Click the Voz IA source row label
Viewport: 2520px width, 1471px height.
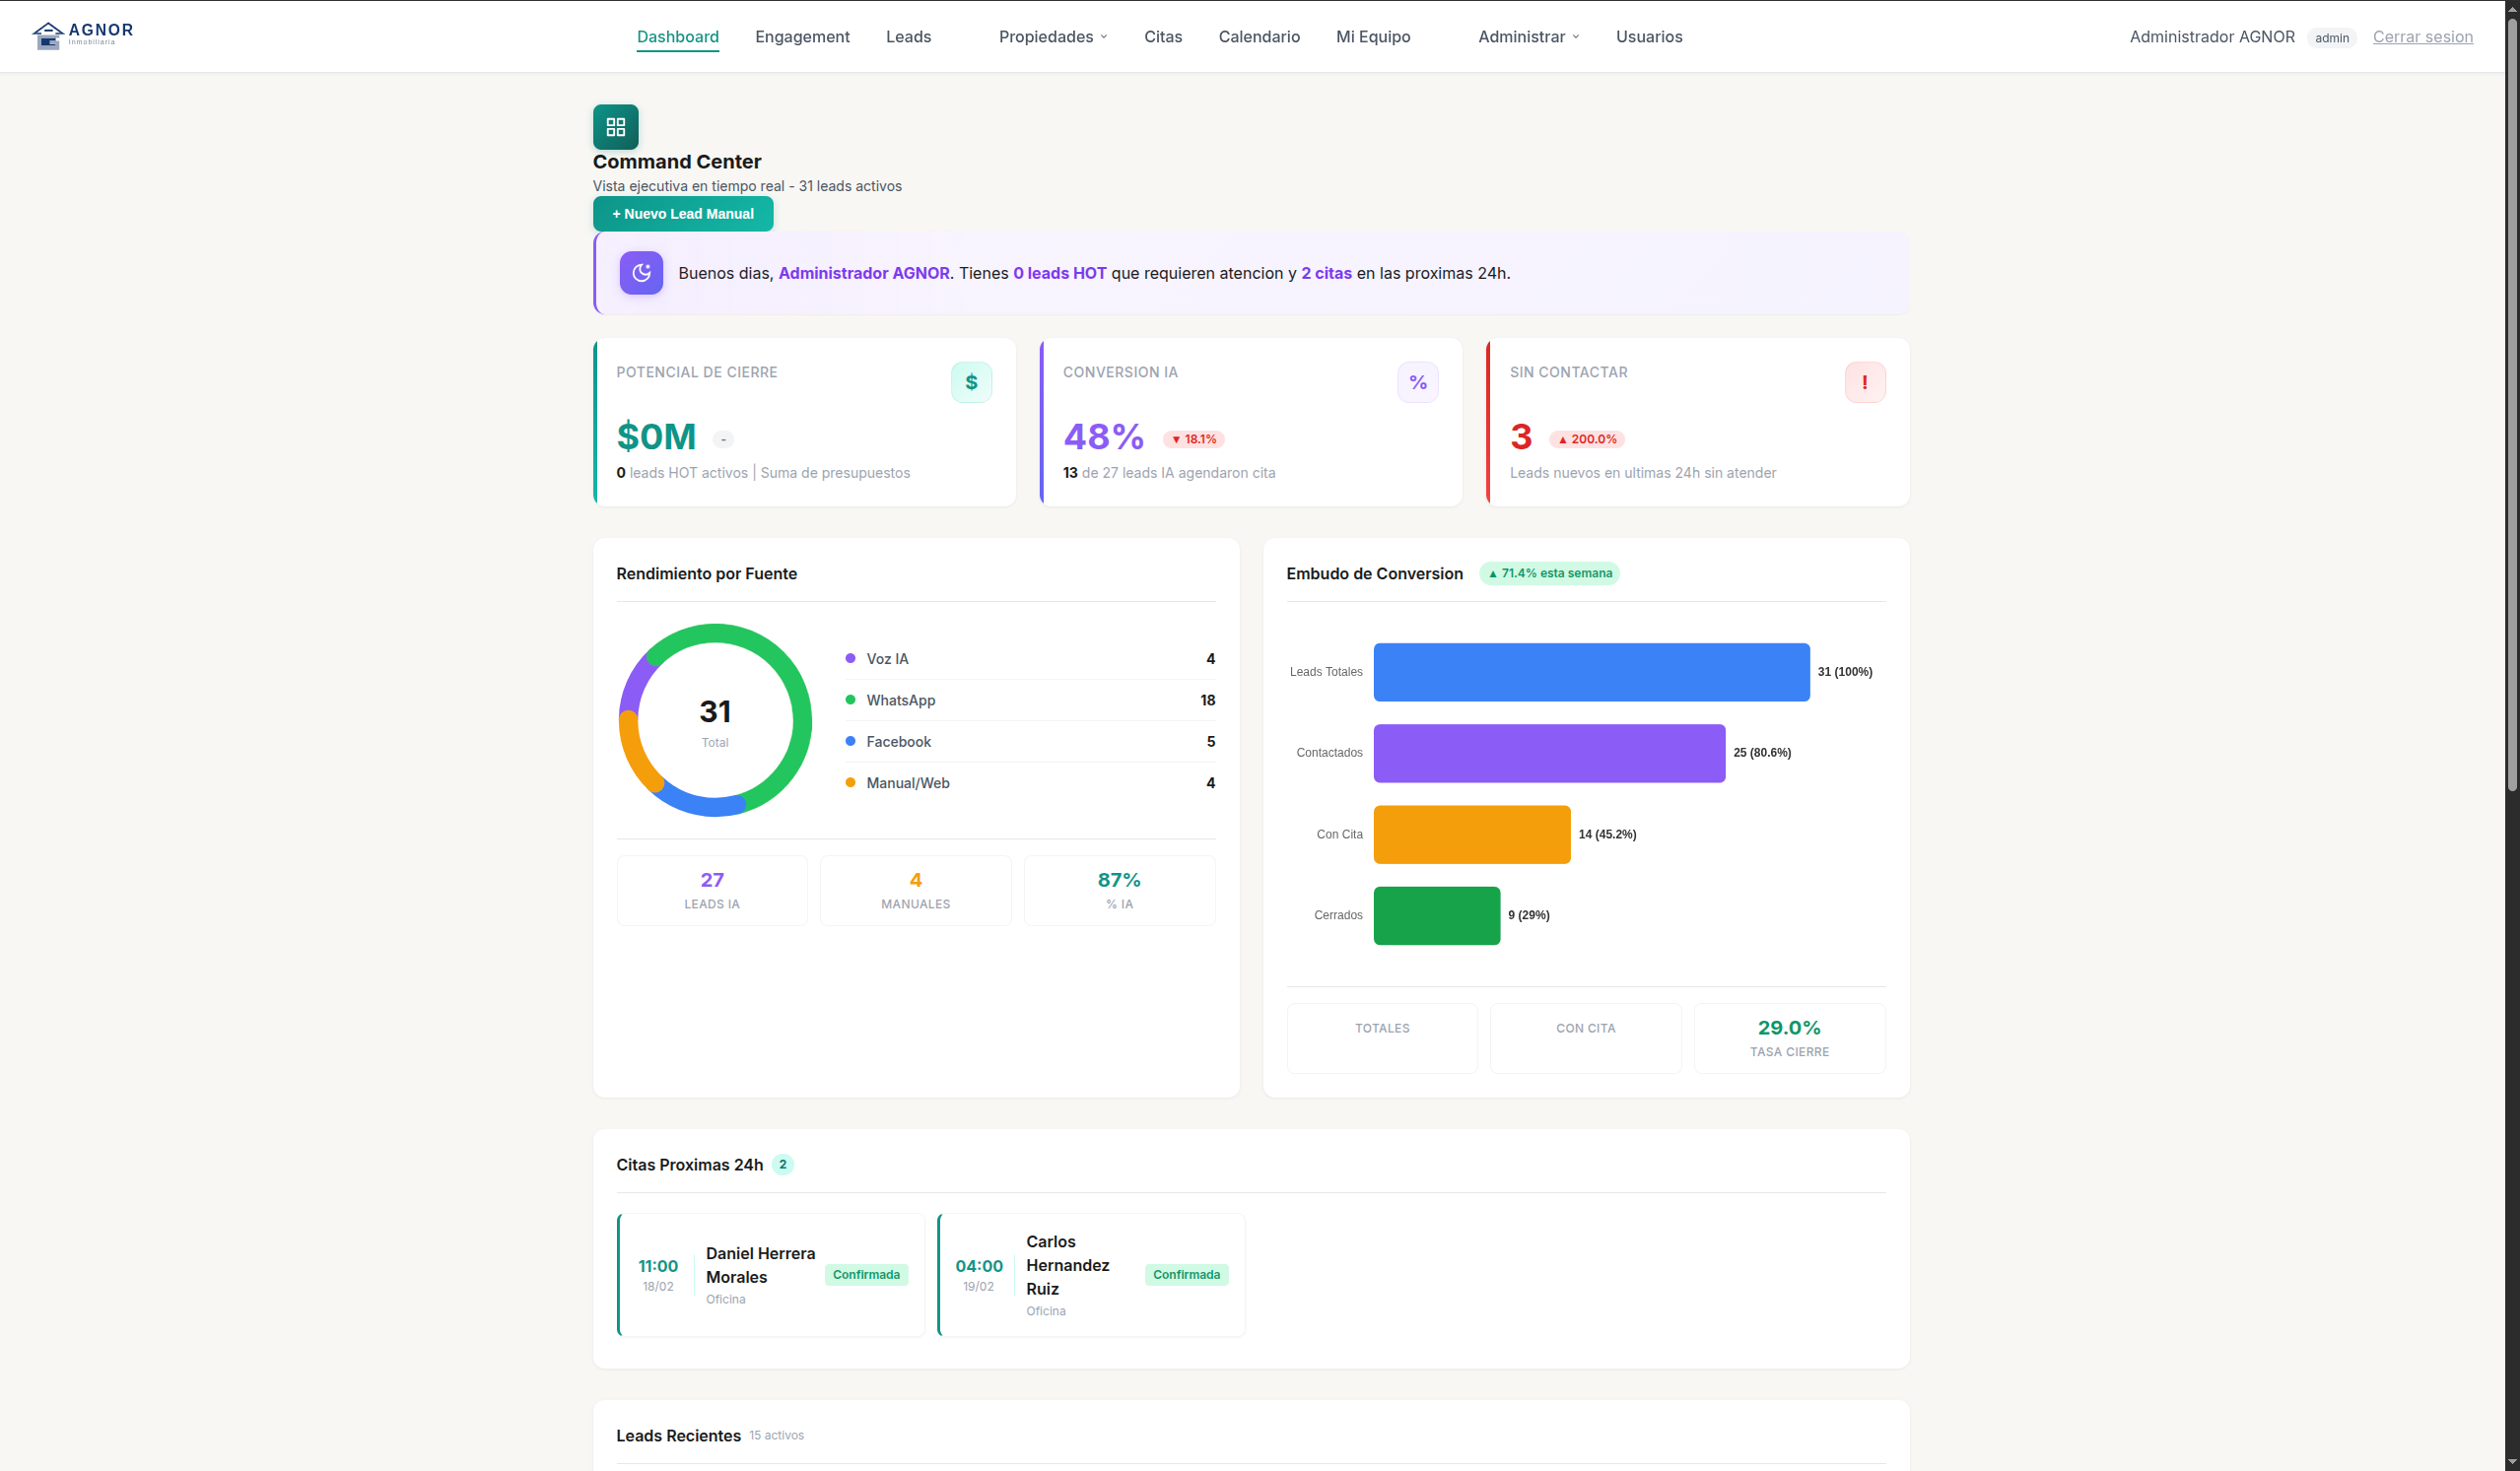click(887, 658)
